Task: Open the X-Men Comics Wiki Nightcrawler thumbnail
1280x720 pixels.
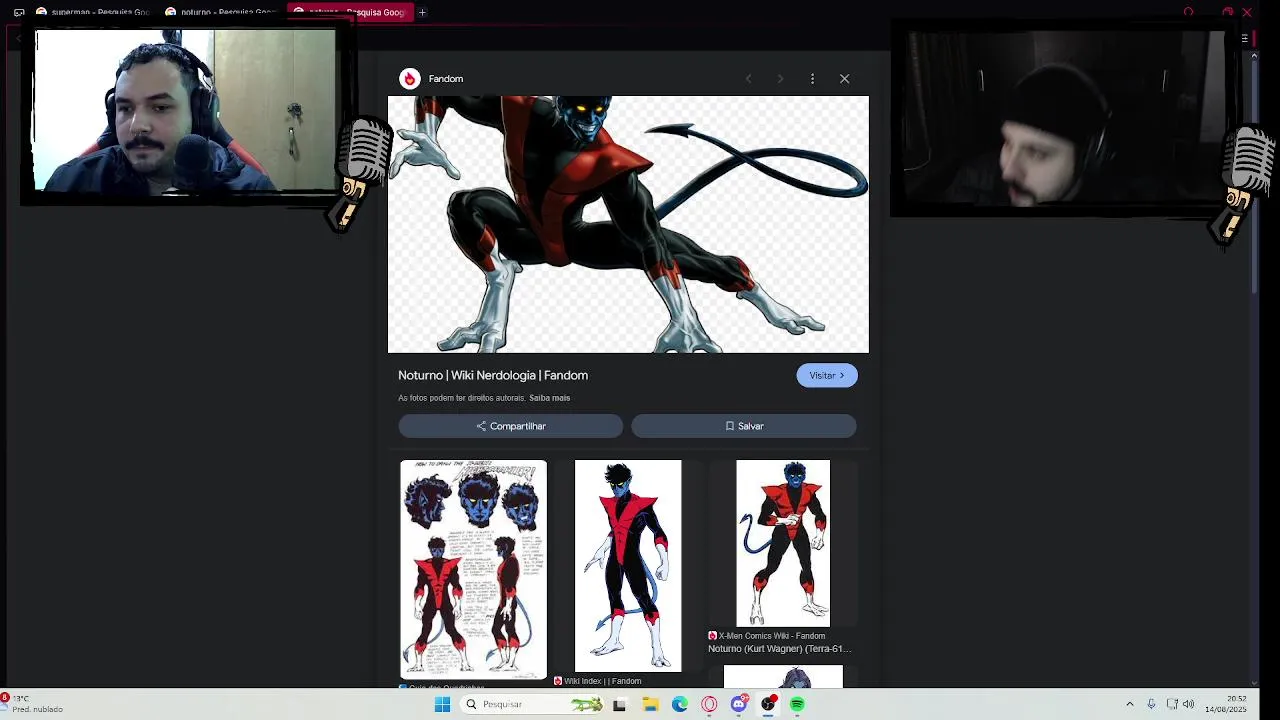Action: (783, 543)
